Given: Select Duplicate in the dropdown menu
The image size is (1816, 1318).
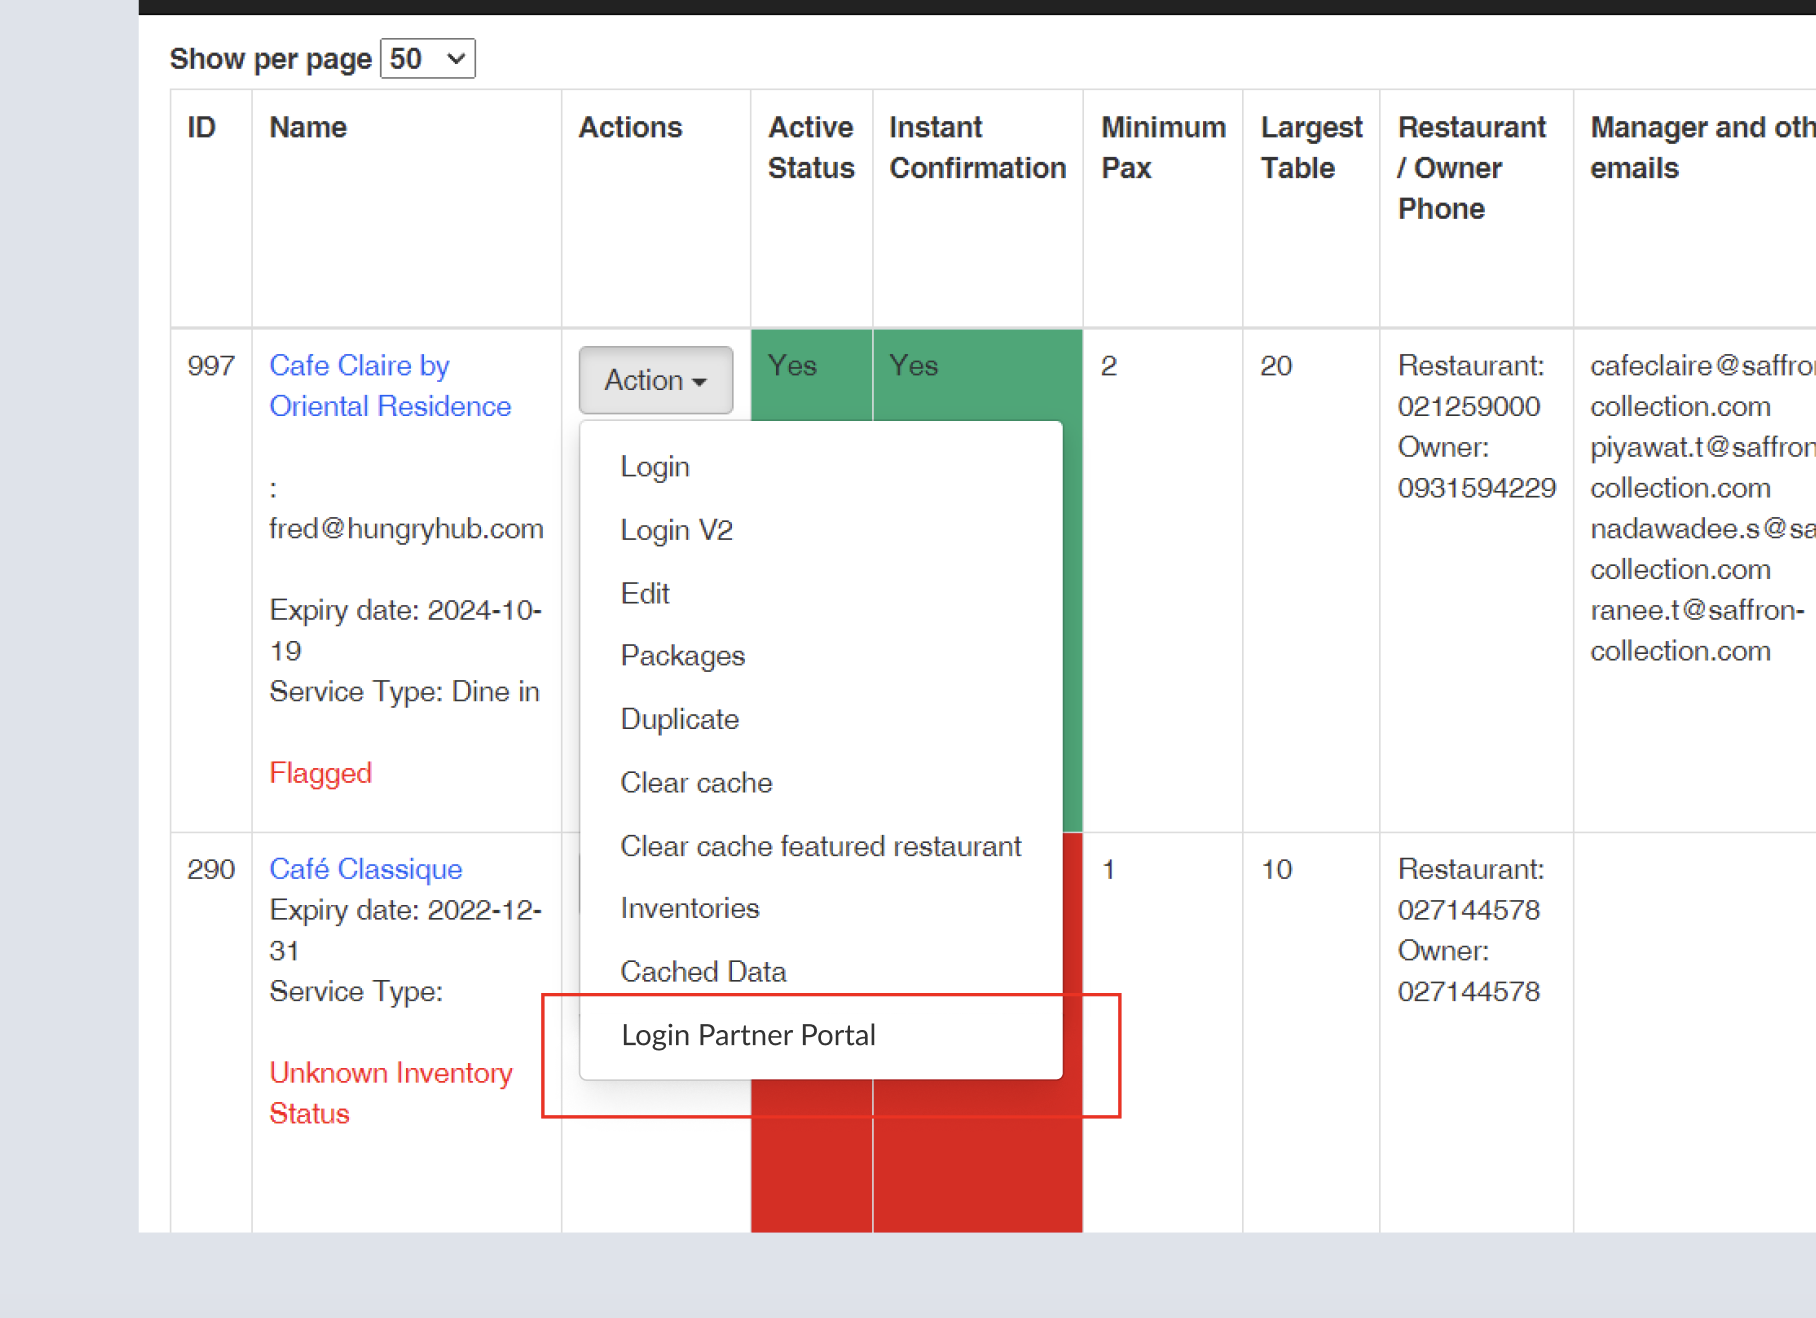Looking at the screenshot, I should [679, 719].
